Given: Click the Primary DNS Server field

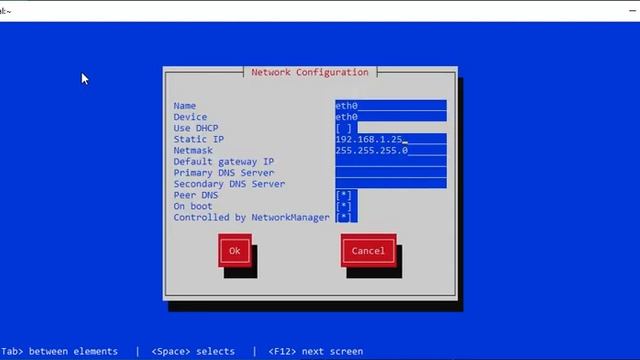Looking at the screenshot, I should tap(391, 173).
